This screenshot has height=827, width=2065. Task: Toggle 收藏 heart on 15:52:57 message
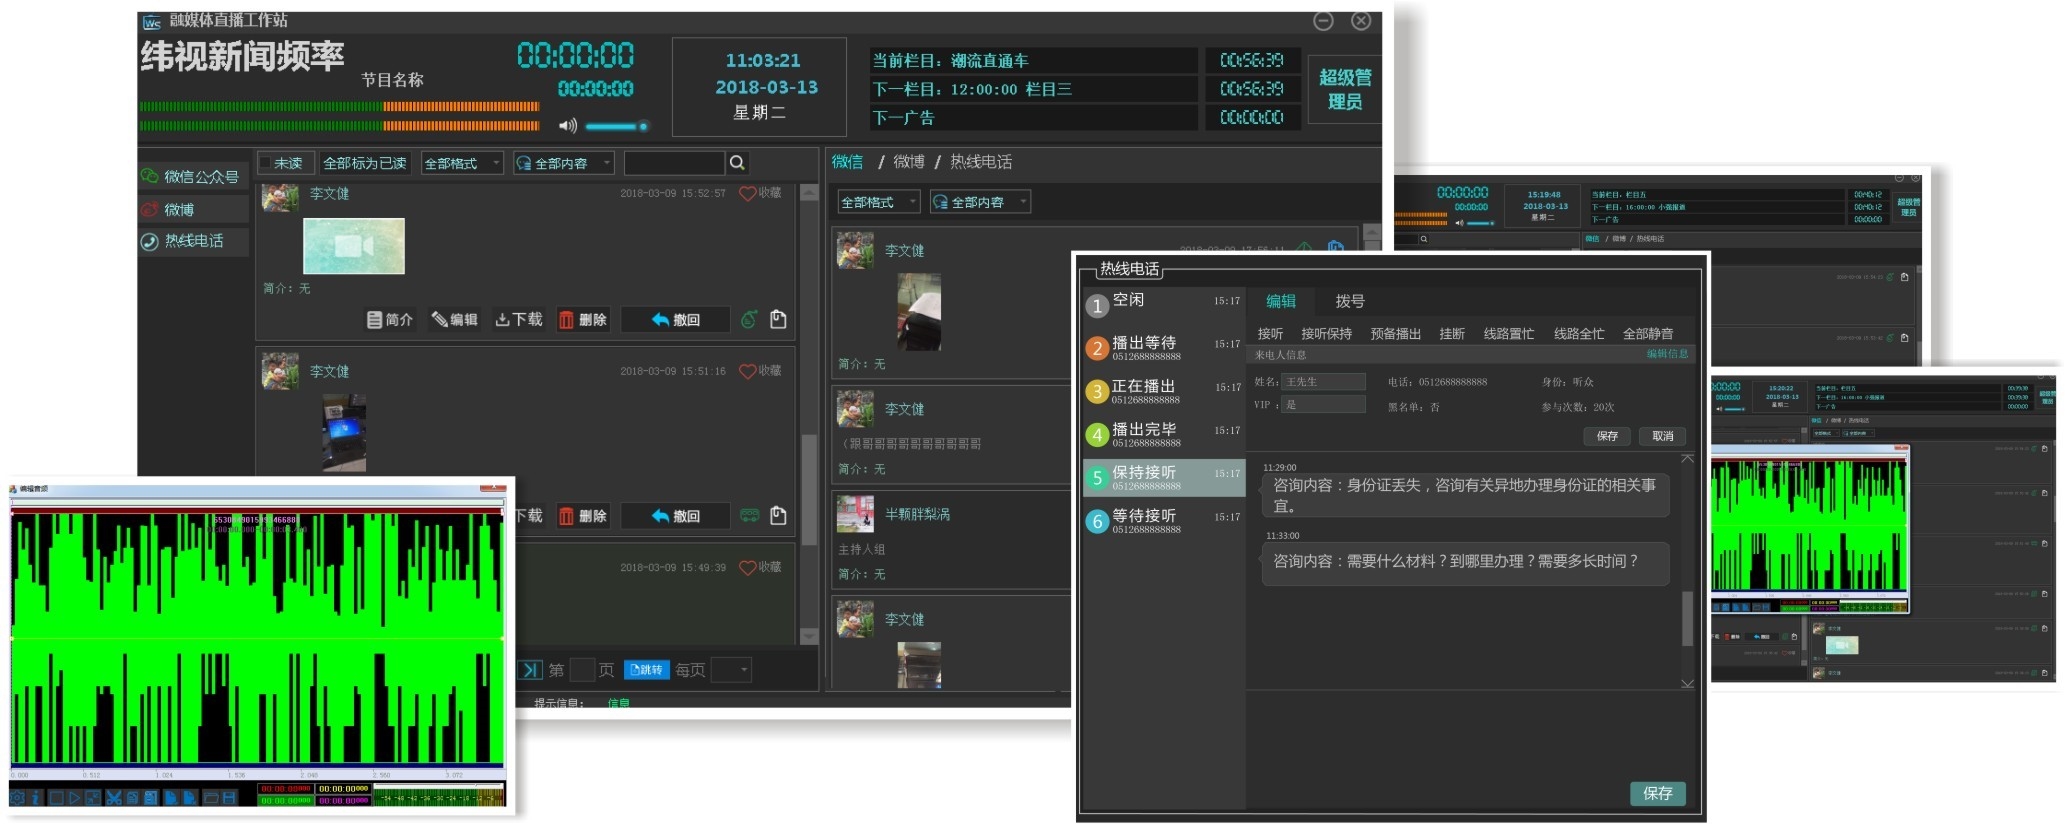(x=747, y=193)
